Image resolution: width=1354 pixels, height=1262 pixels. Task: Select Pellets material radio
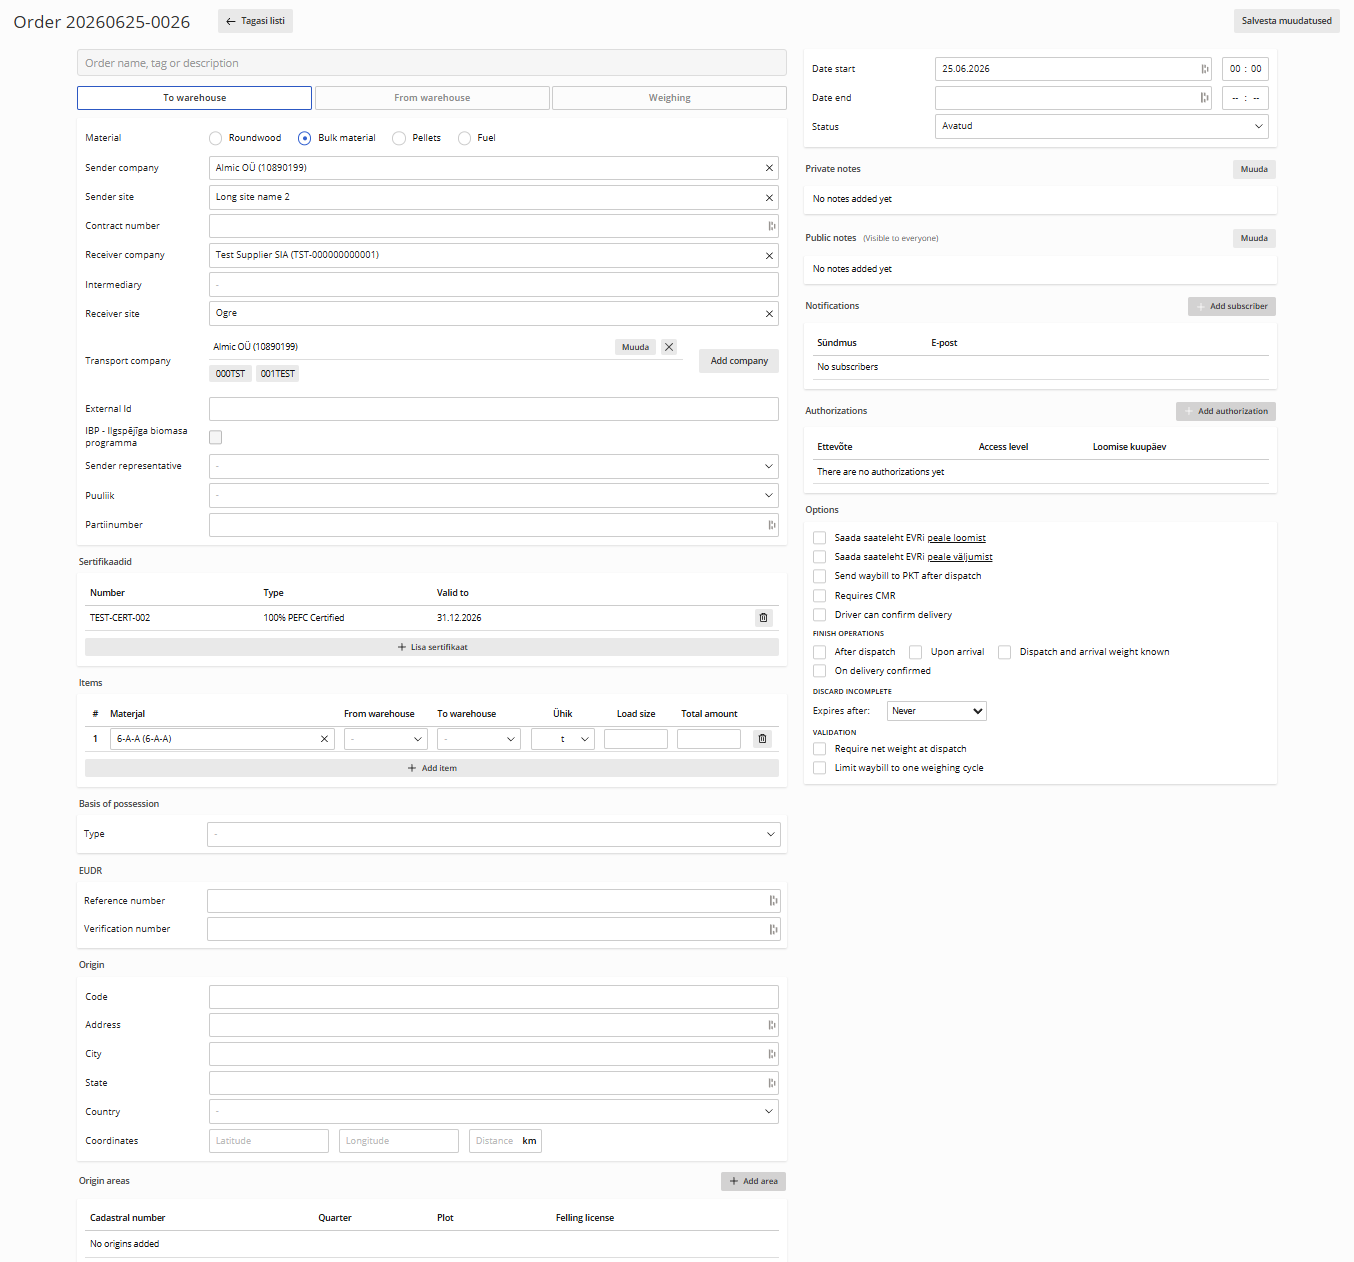pos(399,138)
